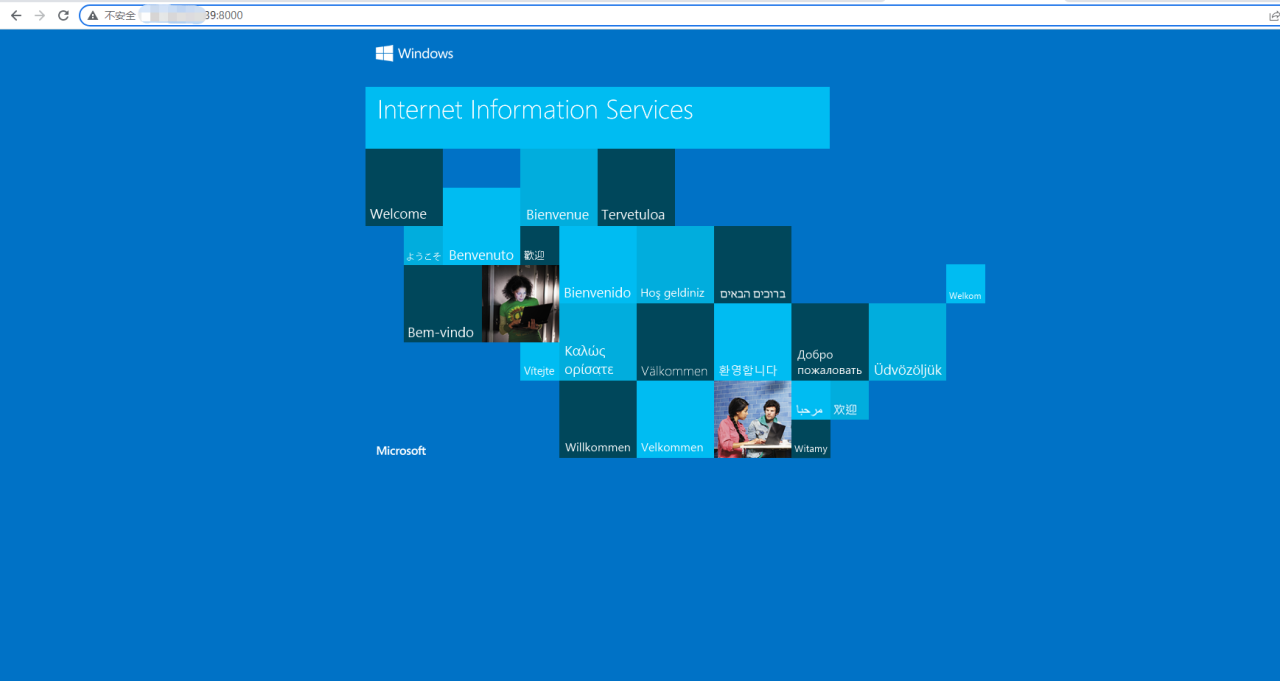Screen dimensions: 1280x681
Task: Click the 欢迎 tile
Action: tap(850, 401)
